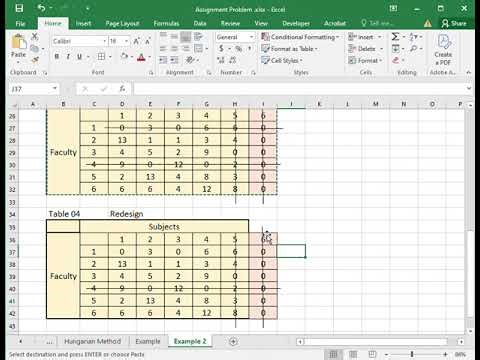Click the Fill Color bucket icon
The width and height of the screenshot is (480, 360).
(124, 57)
